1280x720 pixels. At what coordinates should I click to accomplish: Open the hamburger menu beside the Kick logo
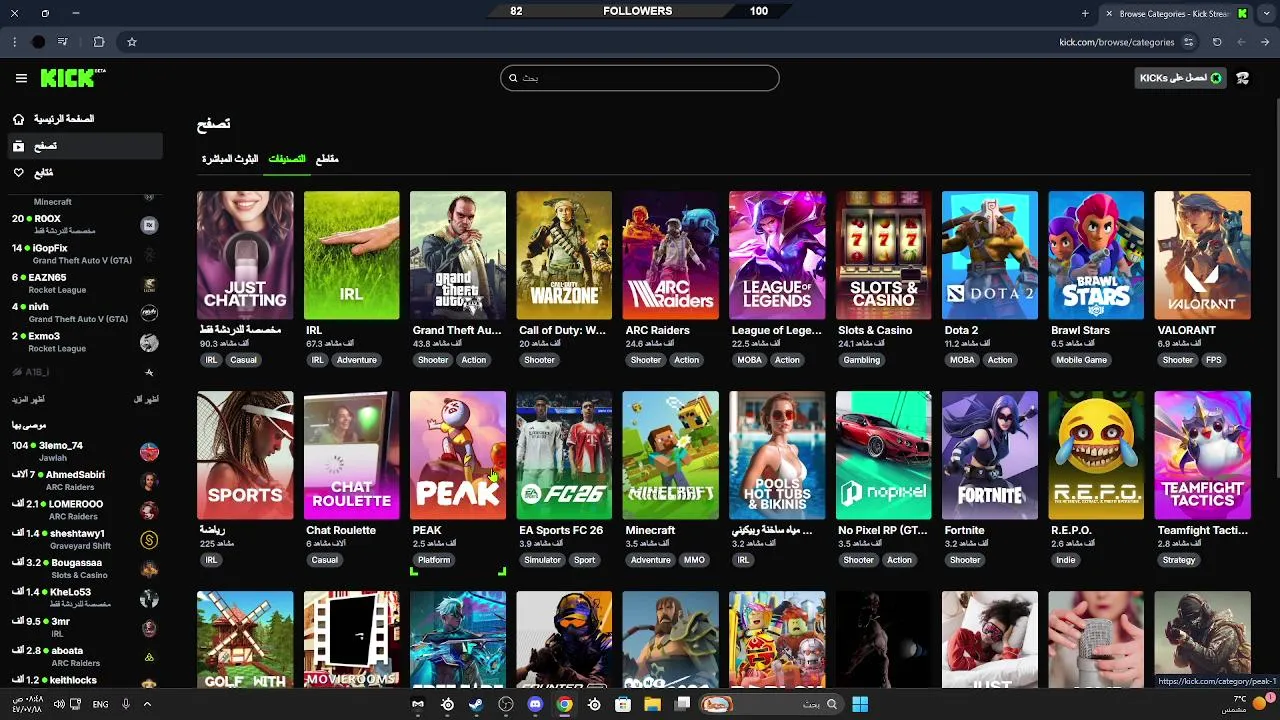click(x=21, y=78)
